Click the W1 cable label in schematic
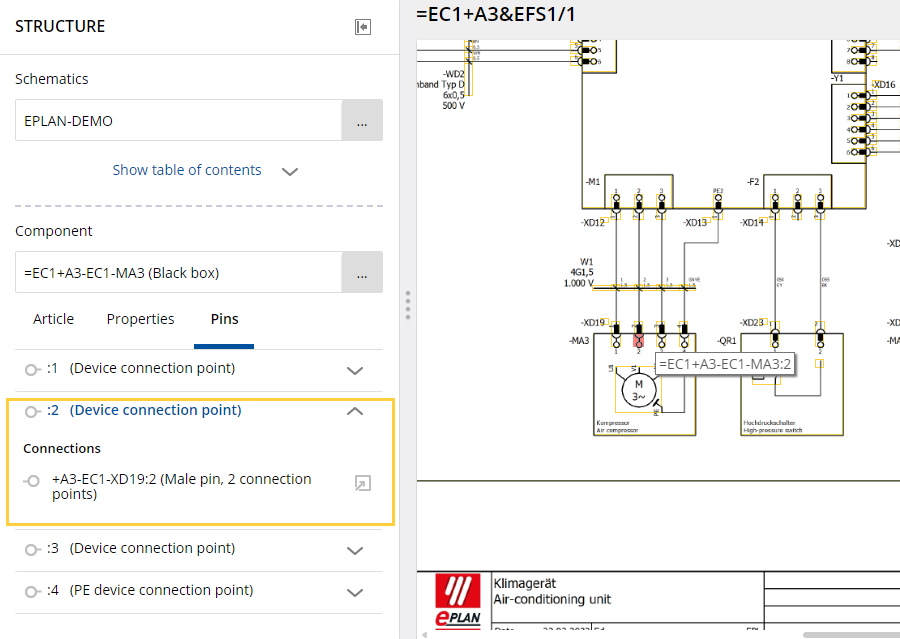The image size is (900, 639). (587, 262)
